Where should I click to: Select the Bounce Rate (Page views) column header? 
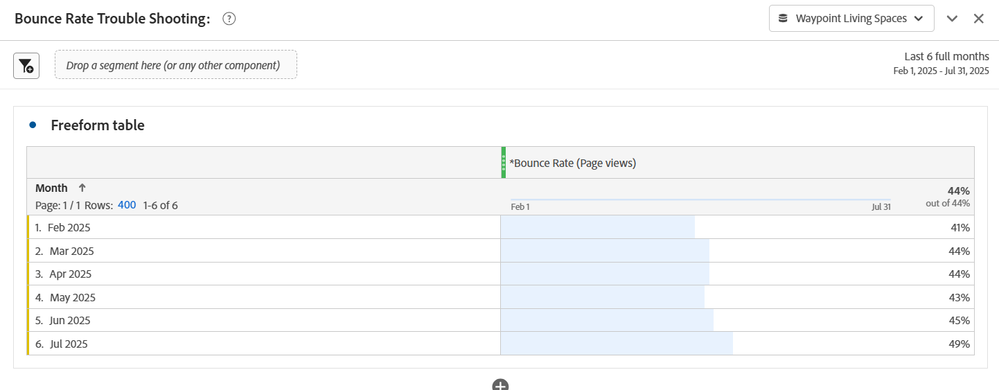573,163
